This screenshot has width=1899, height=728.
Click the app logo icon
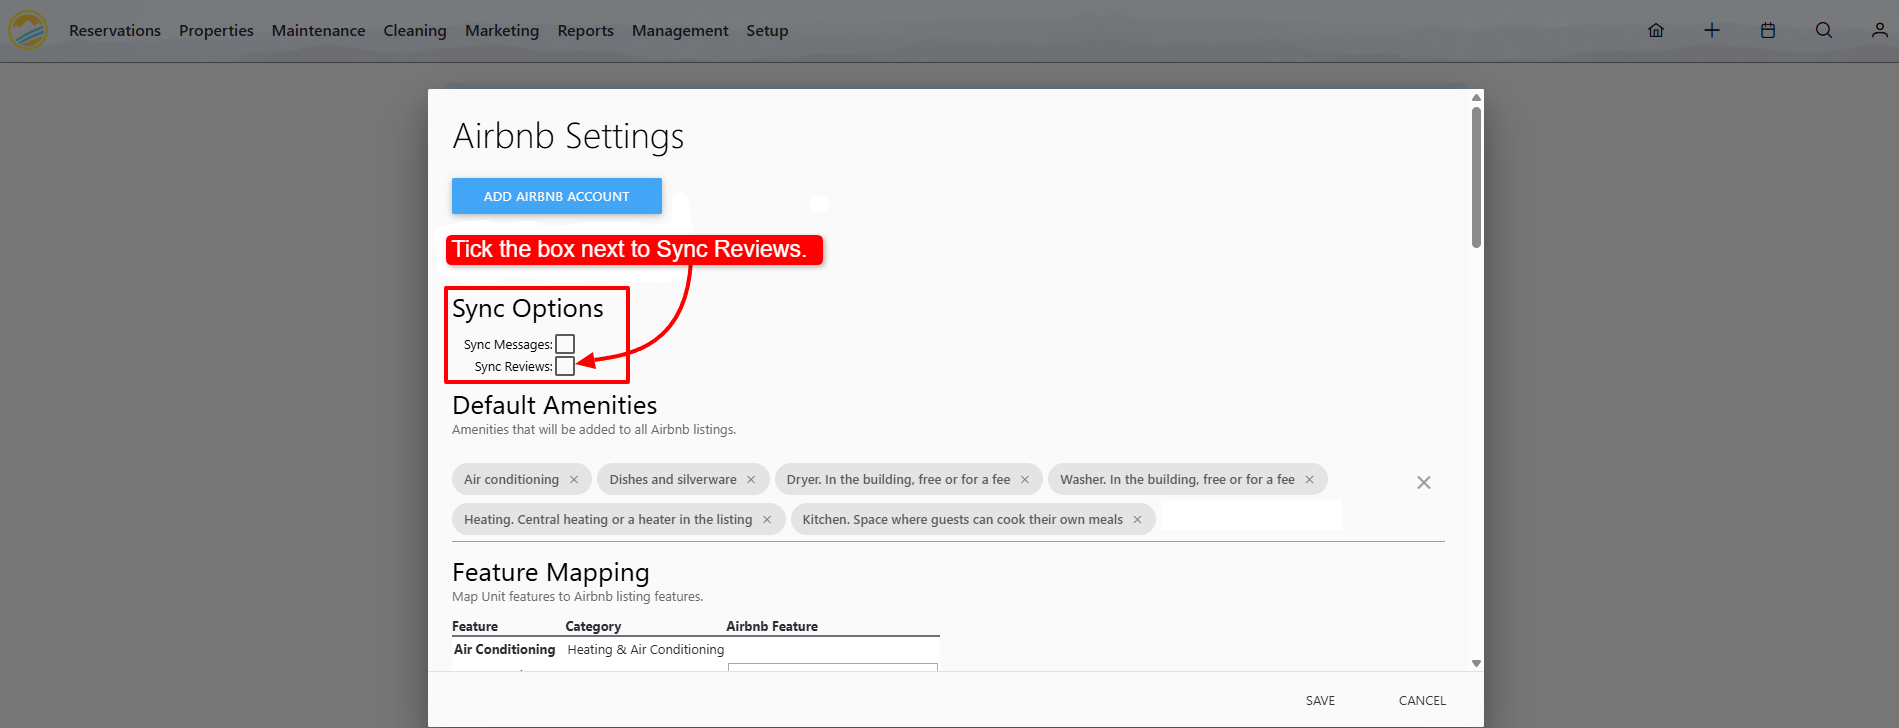pos(28,30)
